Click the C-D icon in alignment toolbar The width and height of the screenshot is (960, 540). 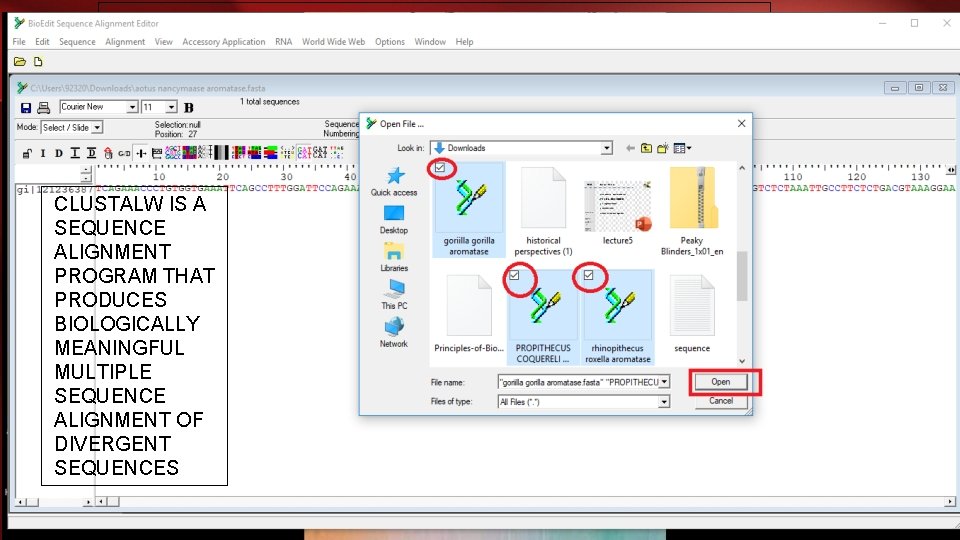(x=124, y=153)
